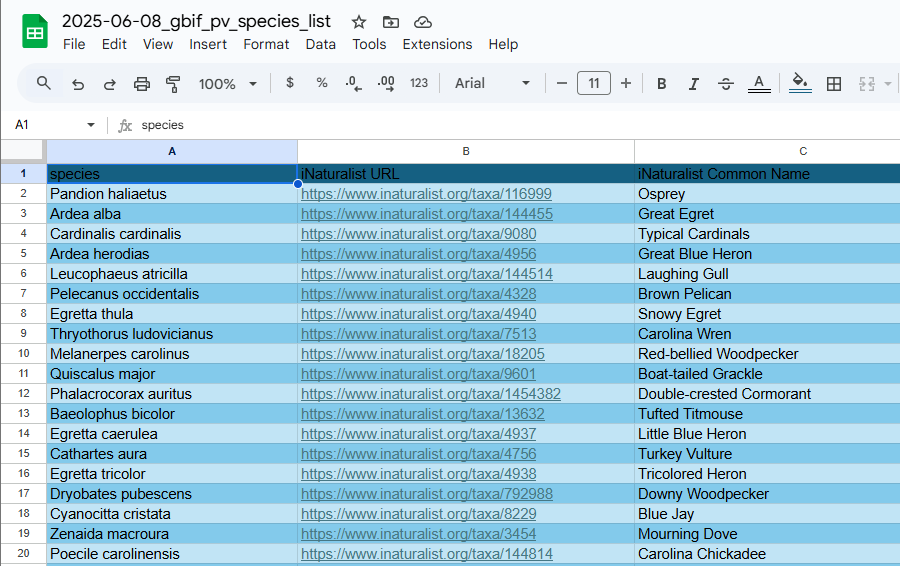The width and height of the screenshot is (900, 566).
Task: Open the search menus magnifier
Action: tap(44, 83)
